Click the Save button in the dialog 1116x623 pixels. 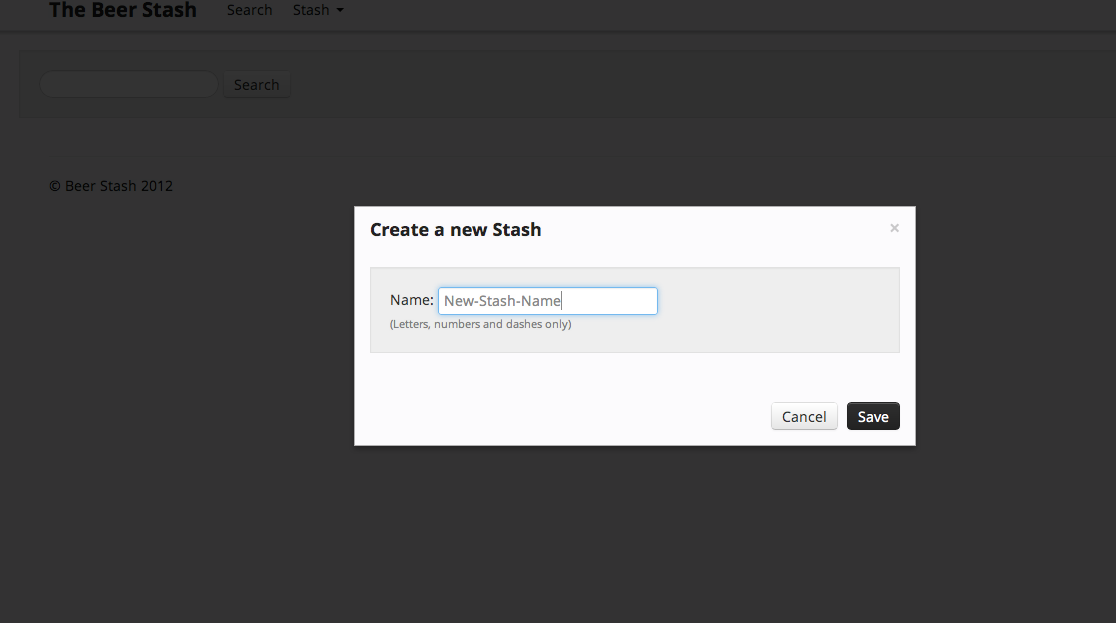pyautogui.click(x=873, y=417)
